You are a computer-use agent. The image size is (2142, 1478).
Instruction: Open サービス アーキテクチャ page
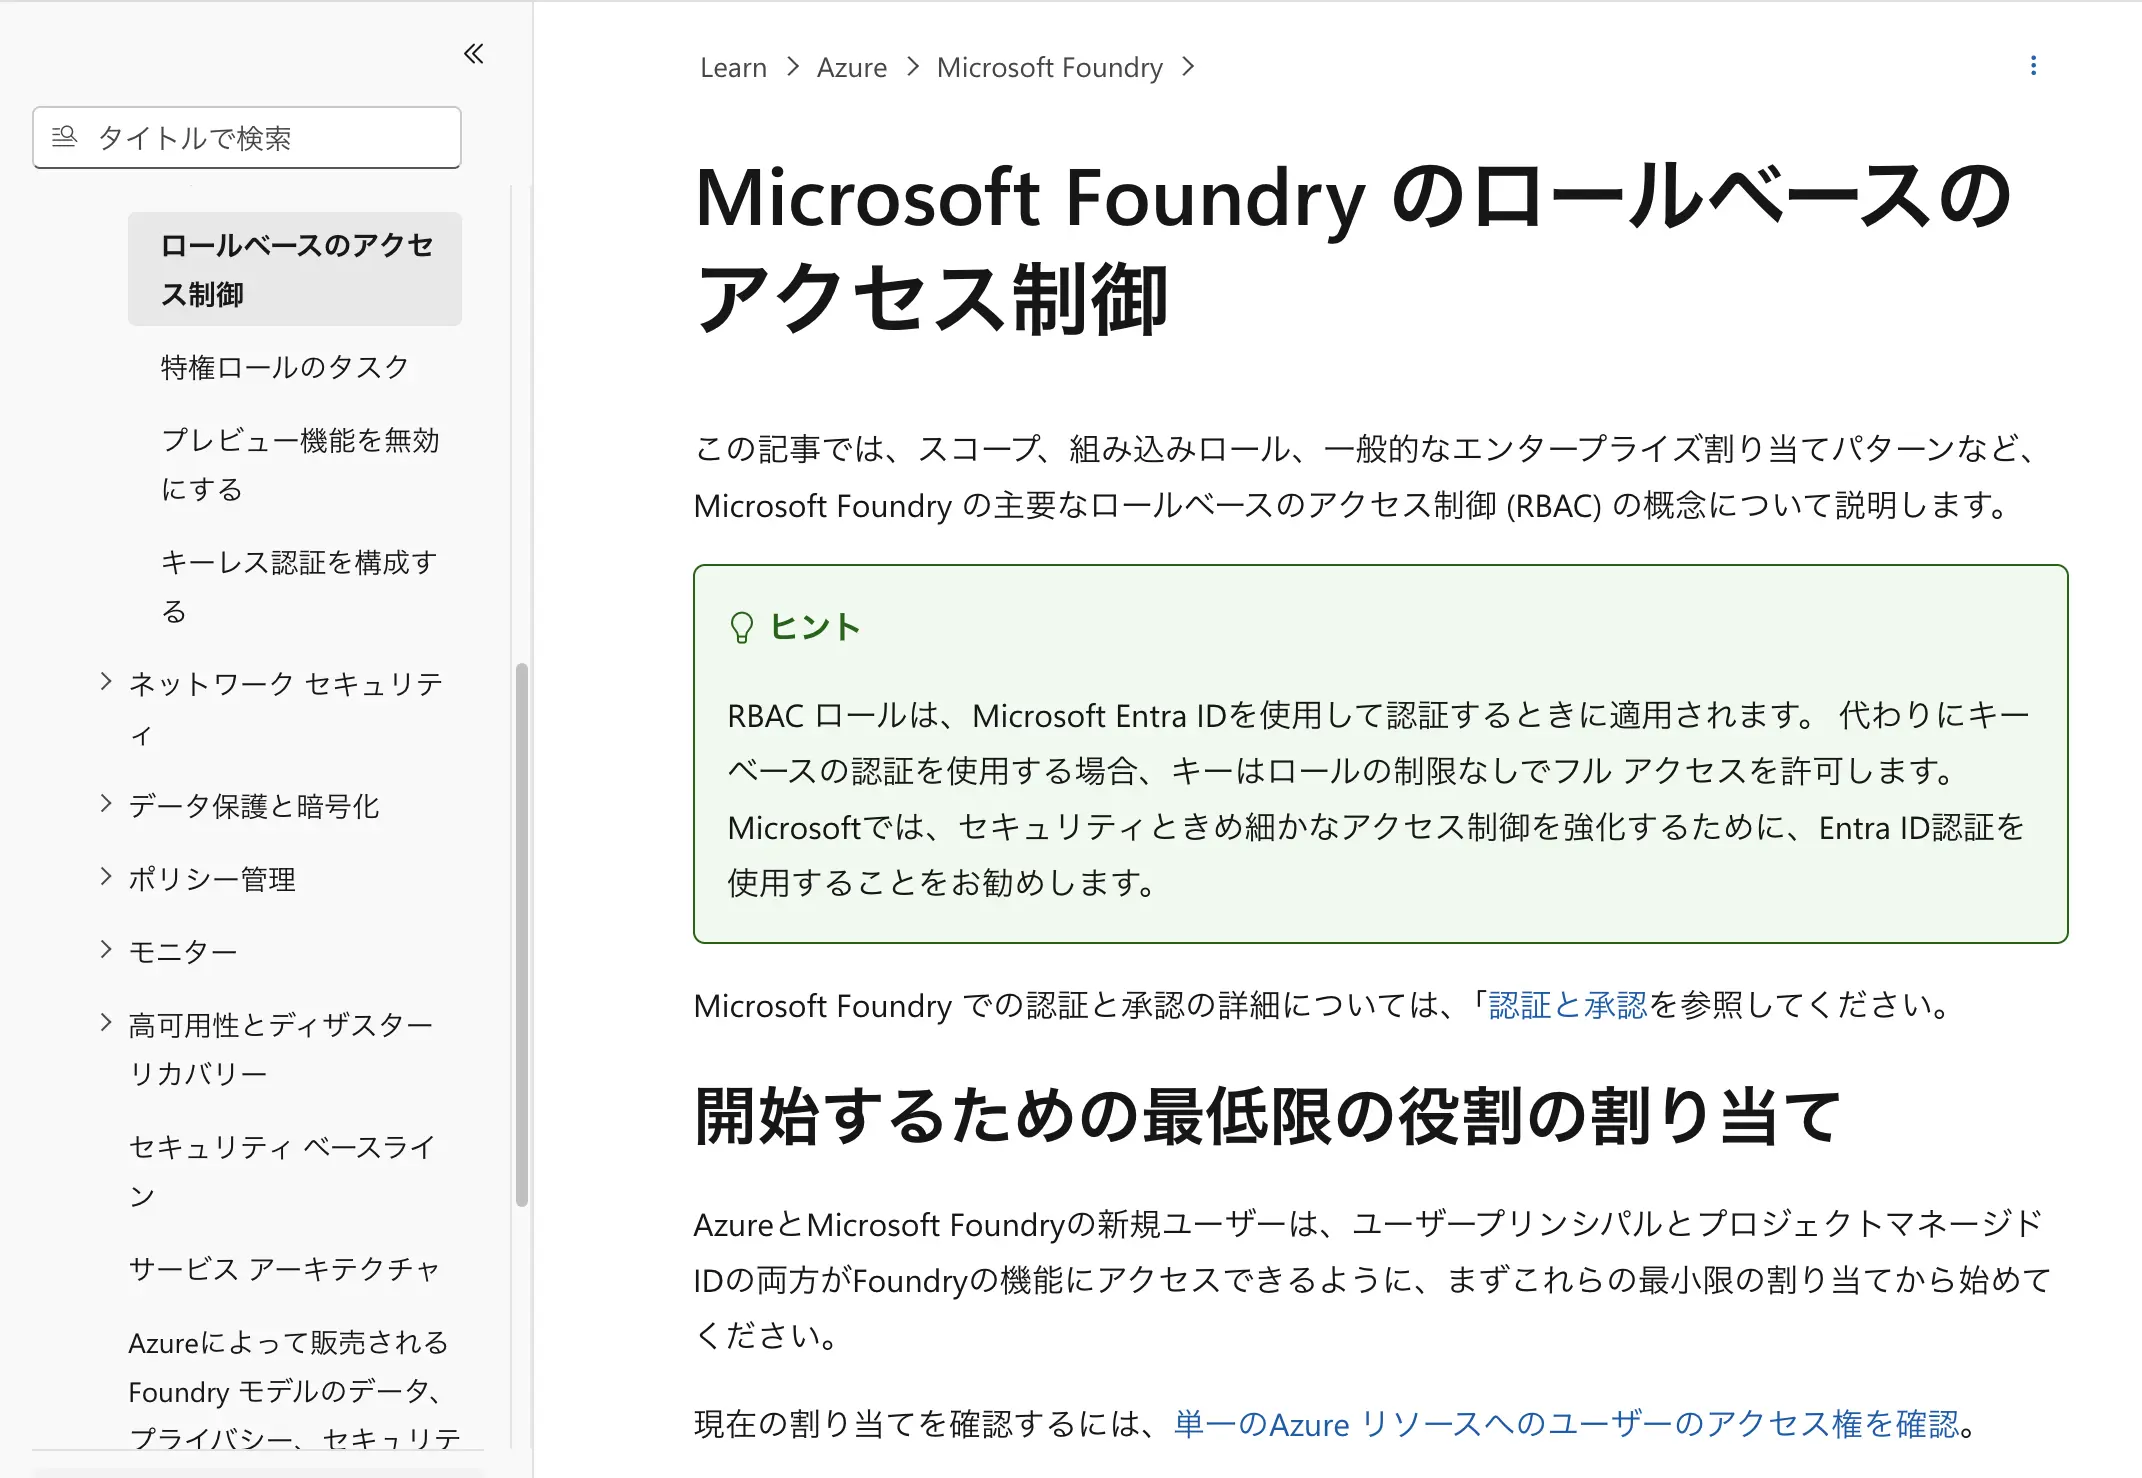coord(284,1269)
